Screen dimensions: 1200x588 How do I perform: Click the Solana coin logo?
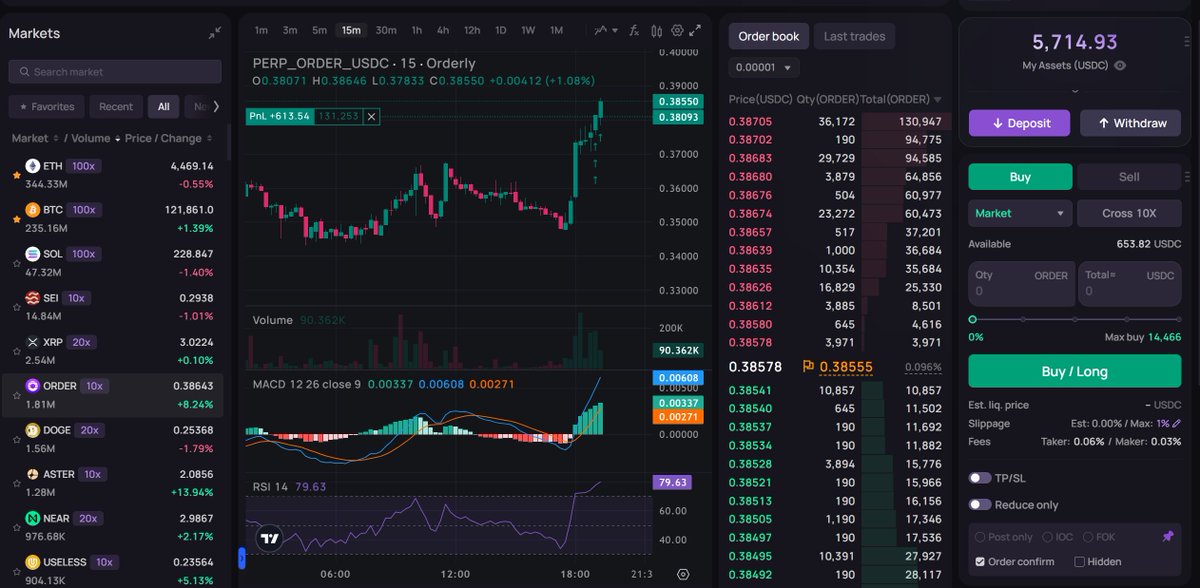pyautogui.click(x=33, y=254)
